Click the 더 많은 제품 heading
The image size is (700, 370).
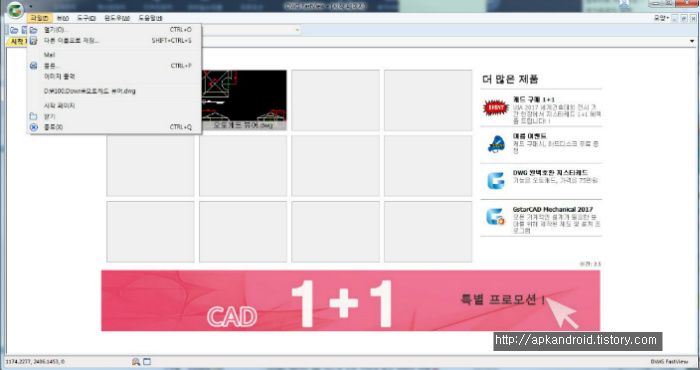(x=510, y=79)
